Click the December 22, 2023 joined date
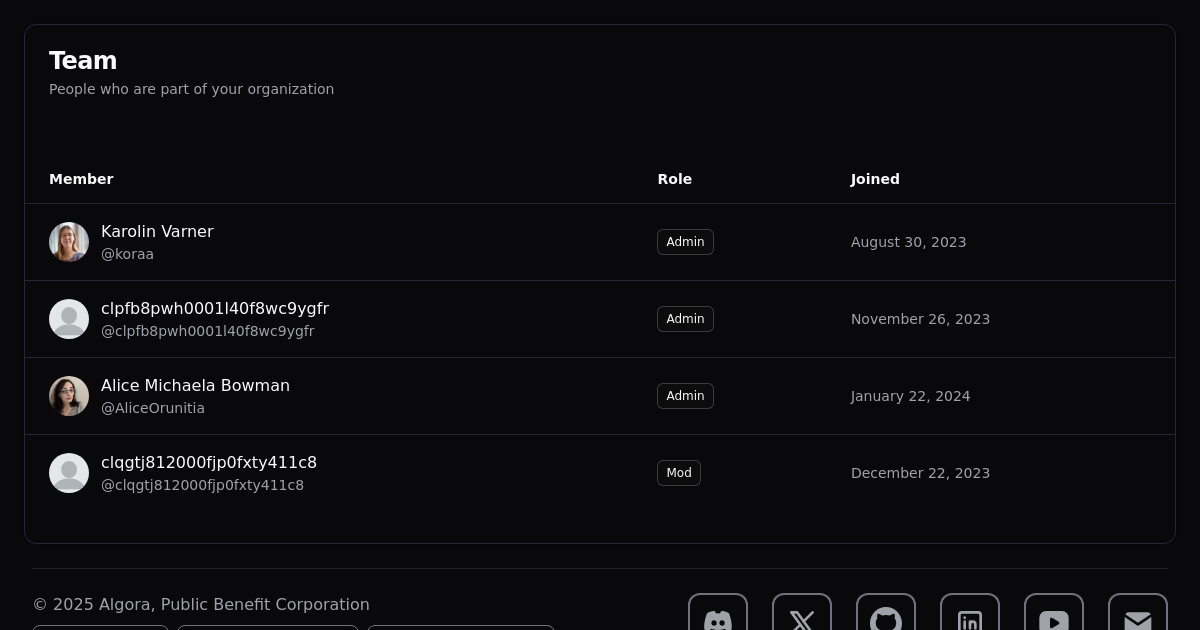Viewport: 1200px width, 630px height. click(920, 473)
